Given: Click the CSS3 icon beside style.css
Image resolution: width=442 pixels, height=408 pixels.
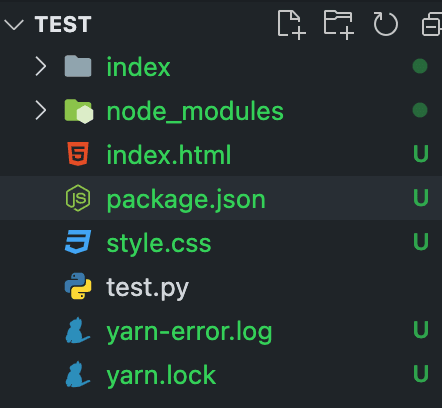Looking at the screenshot, I should (78, 242).
